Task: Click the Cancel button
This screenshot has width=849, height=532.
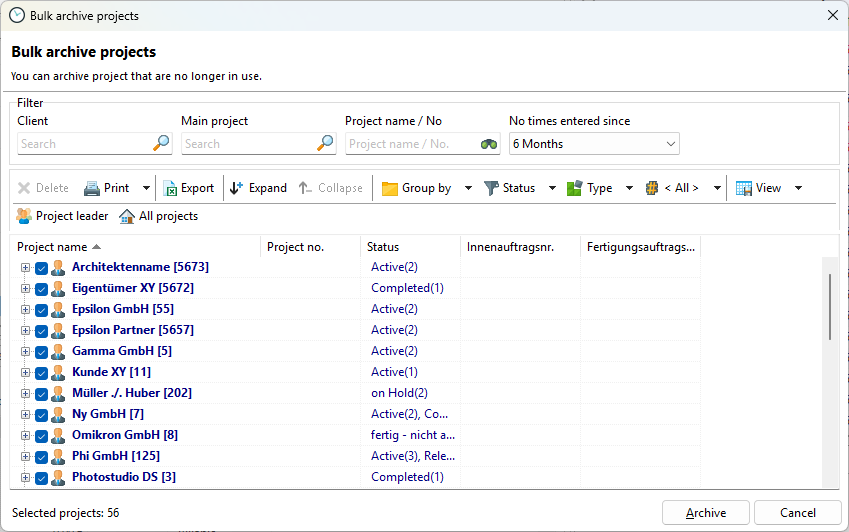Action: pyautogui.click(x=797, y=513)
